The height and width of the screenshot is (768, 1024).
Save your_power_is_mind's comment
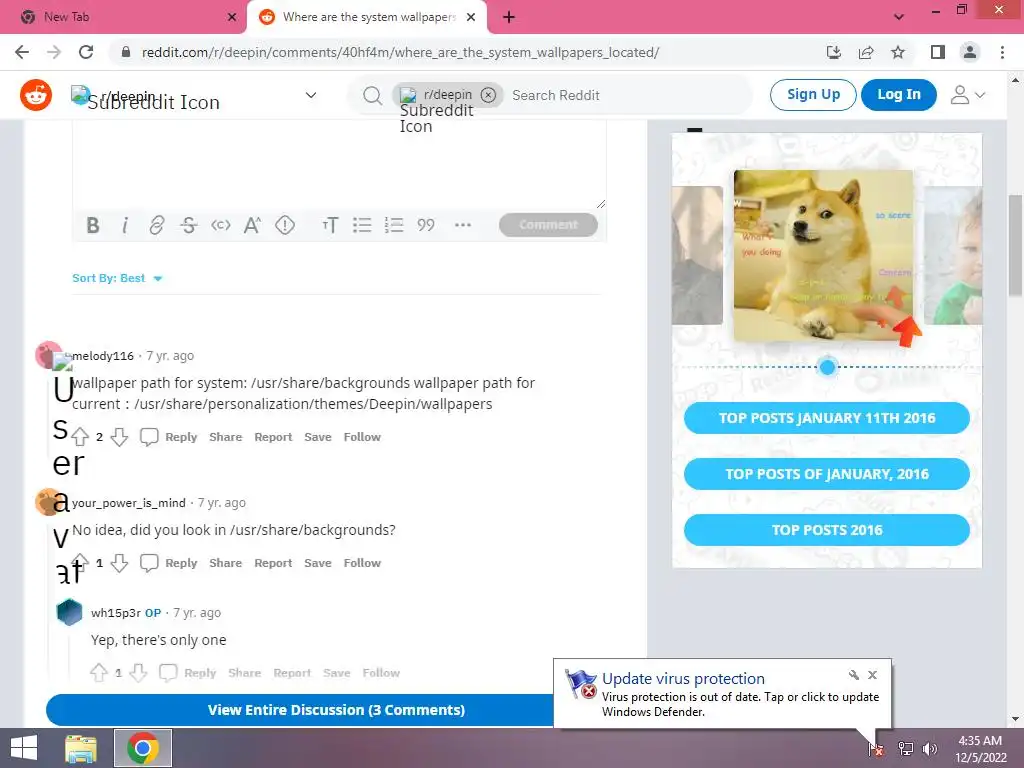pyautogui.click(x=317, y=563)
